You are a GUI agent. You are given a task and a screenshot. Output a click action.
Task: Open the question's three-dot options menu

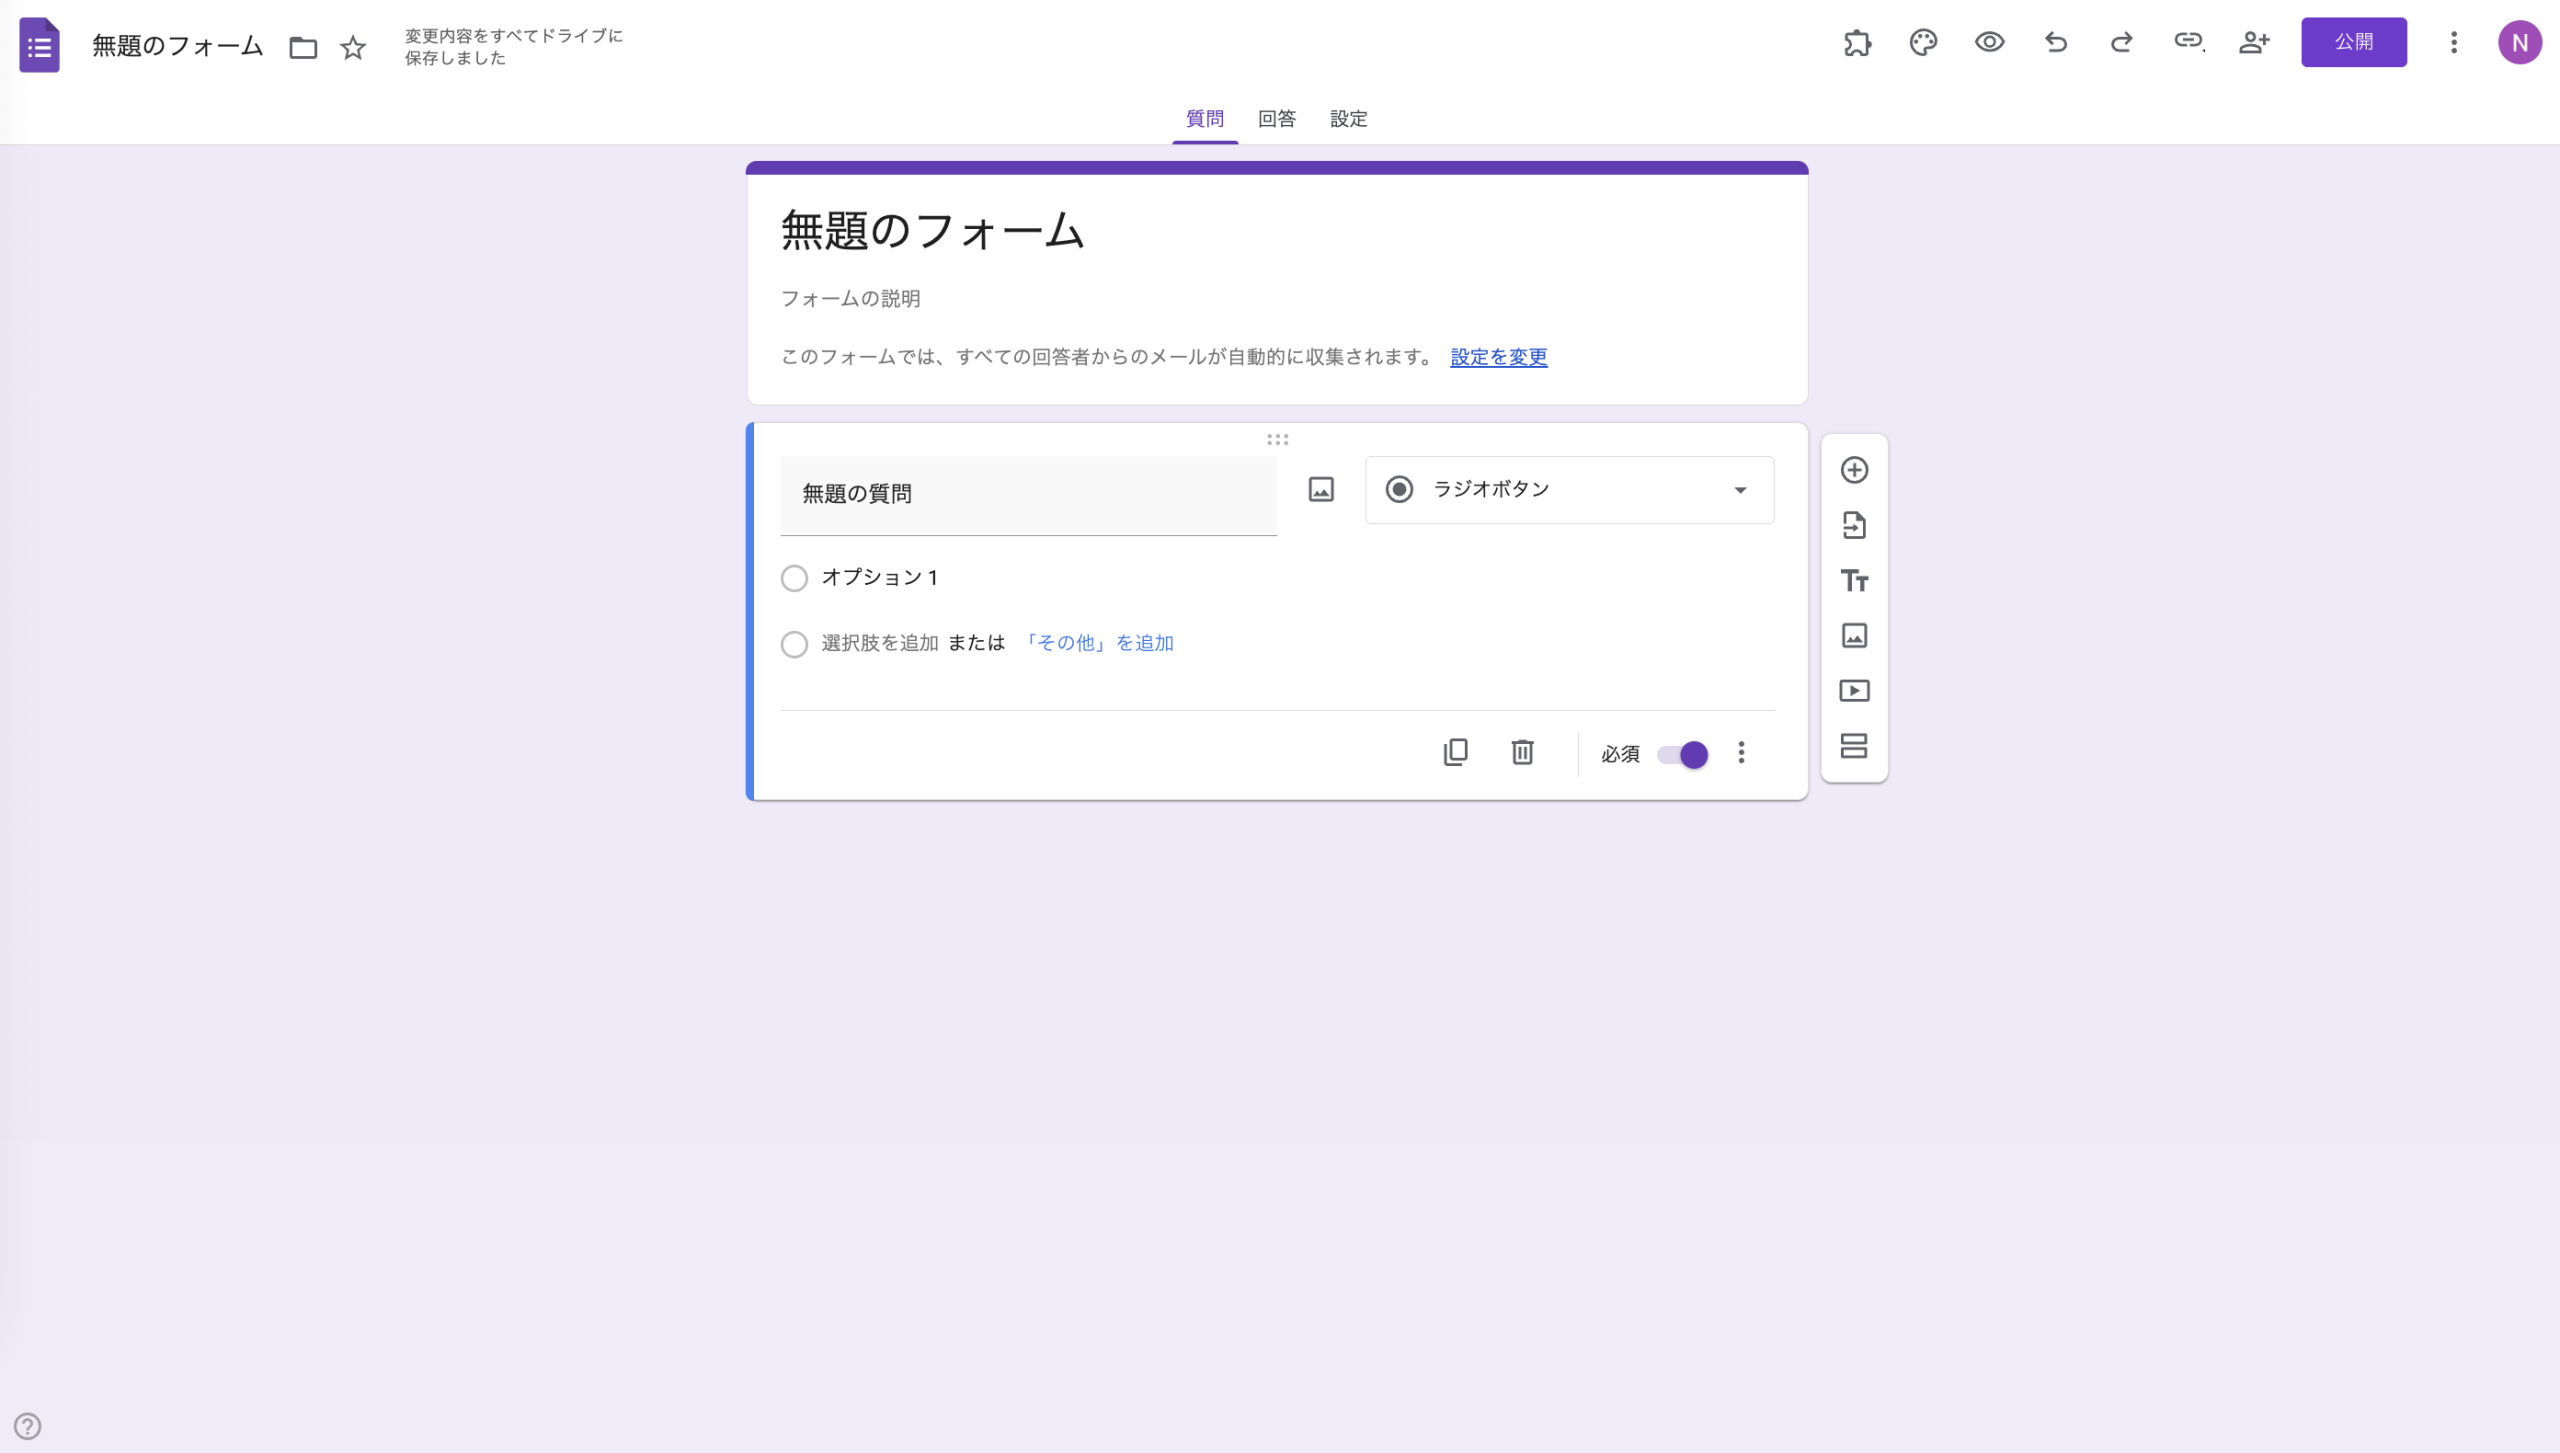(x=1740, y=753)
